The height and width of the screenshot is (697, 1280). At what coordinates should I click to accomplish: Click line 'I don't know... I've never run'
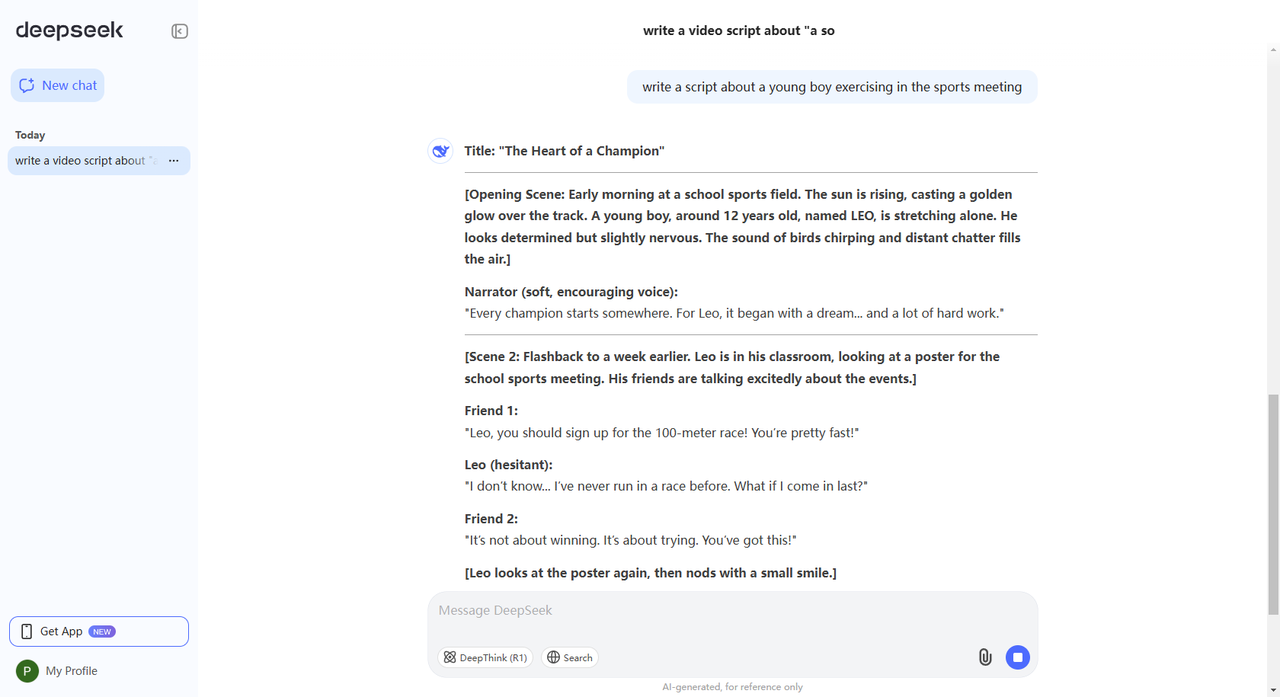tap(666, 486)
